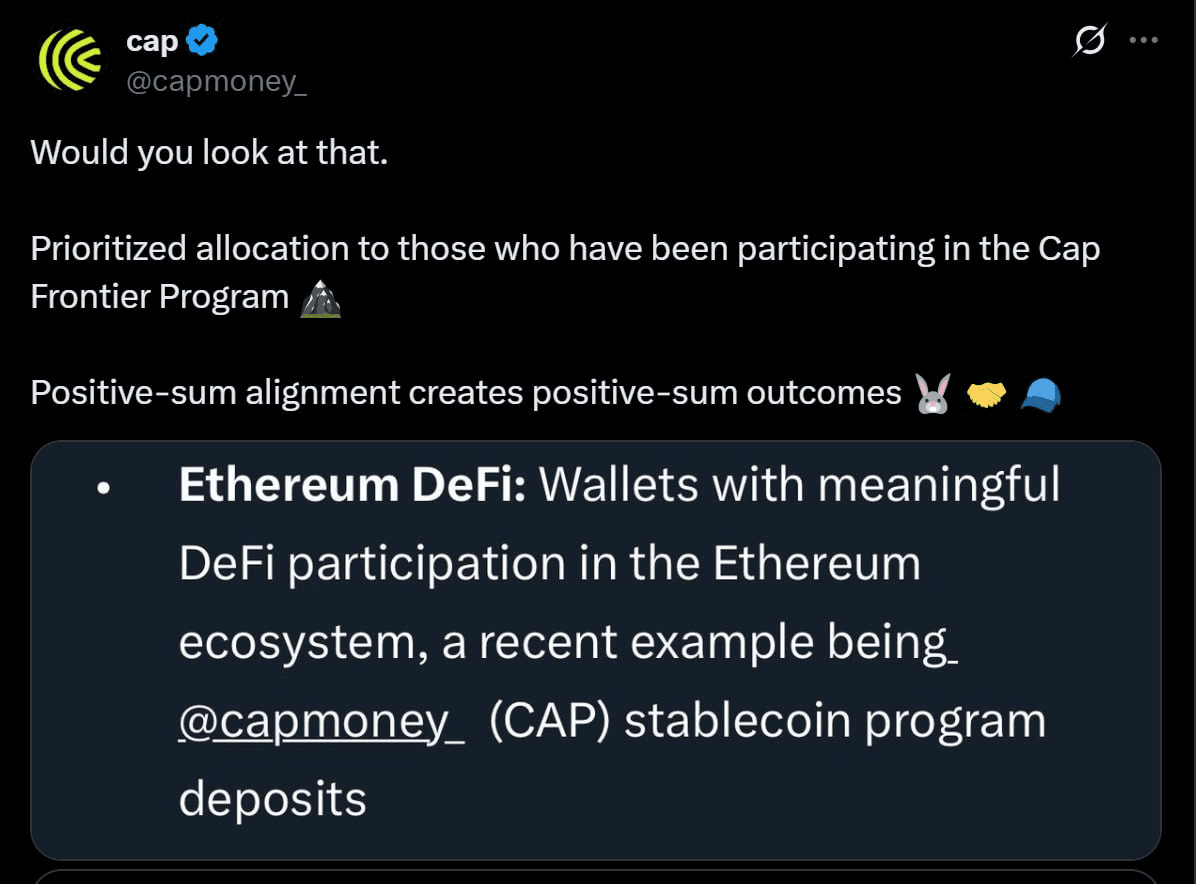1196x884 pixels.
Task: Open the underlined @capmoney_ mention in the image
Action: click(321, 722)
